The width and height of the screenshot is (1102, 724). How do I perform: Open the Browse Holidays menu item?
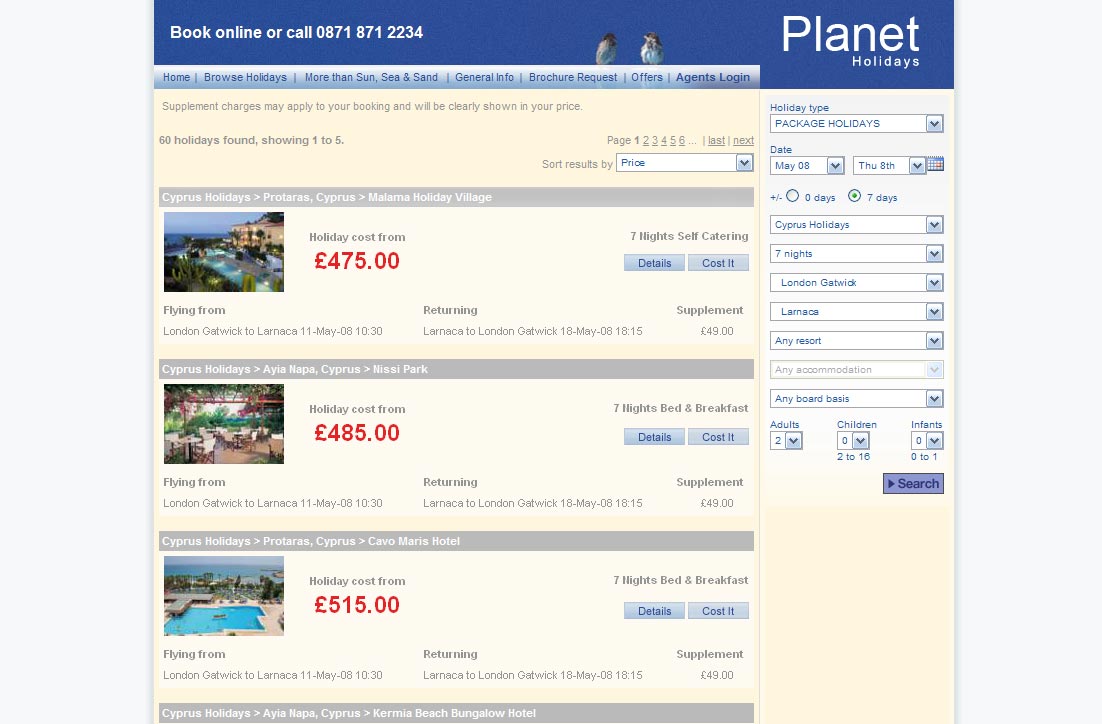click(x=245, y=78)
